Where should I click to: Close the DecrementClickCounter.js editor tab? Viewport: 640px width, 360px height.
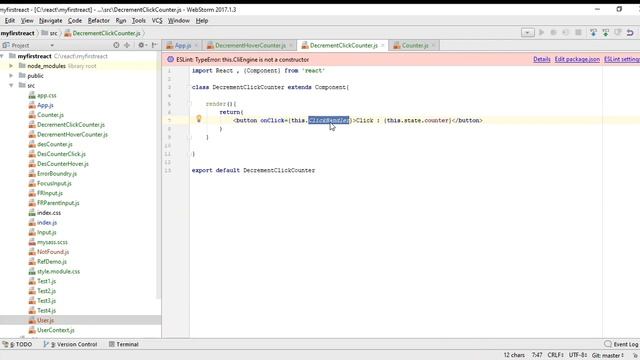(383, 45)
